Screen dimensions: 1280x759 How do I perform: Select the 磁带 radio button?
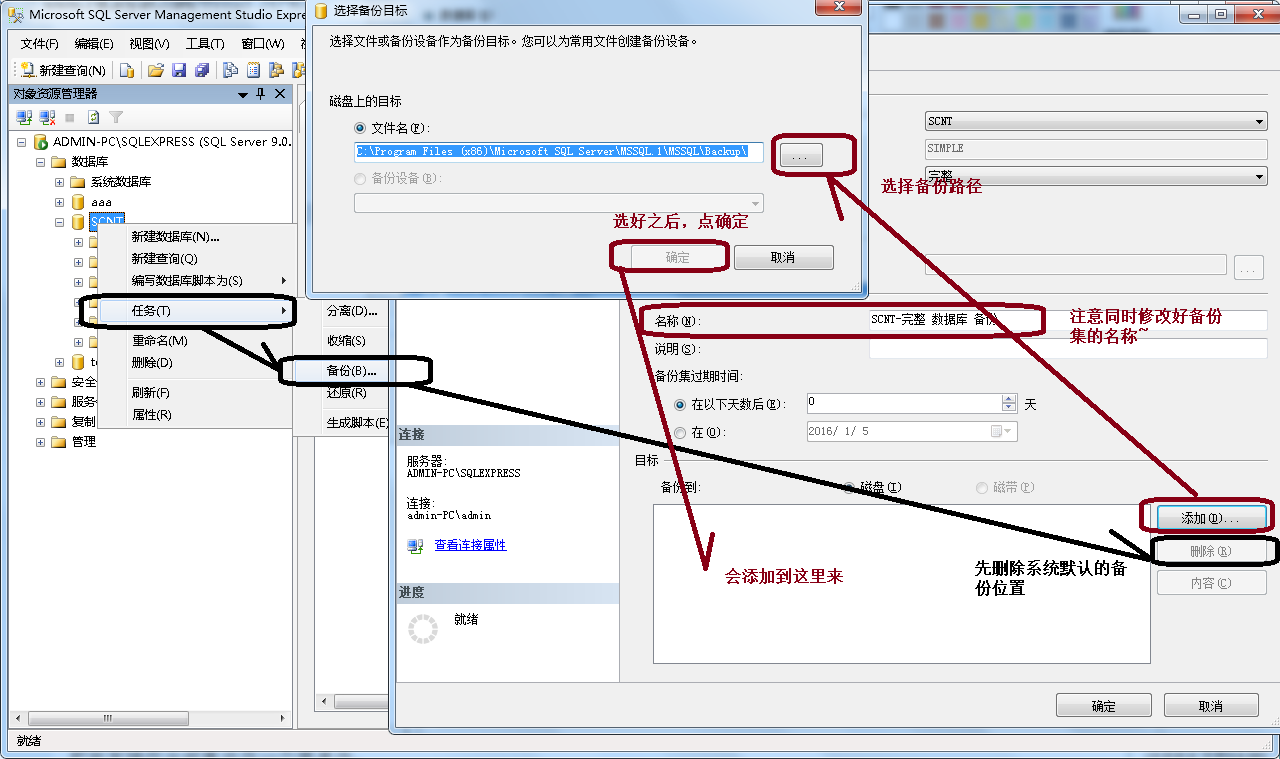pos(982,488)
